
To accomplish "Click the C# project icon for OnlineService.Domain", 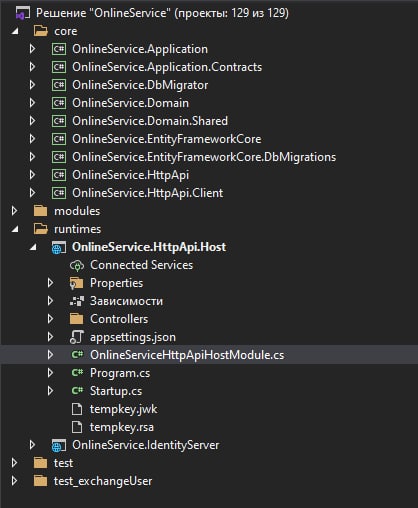I will (x=59, y=103).
